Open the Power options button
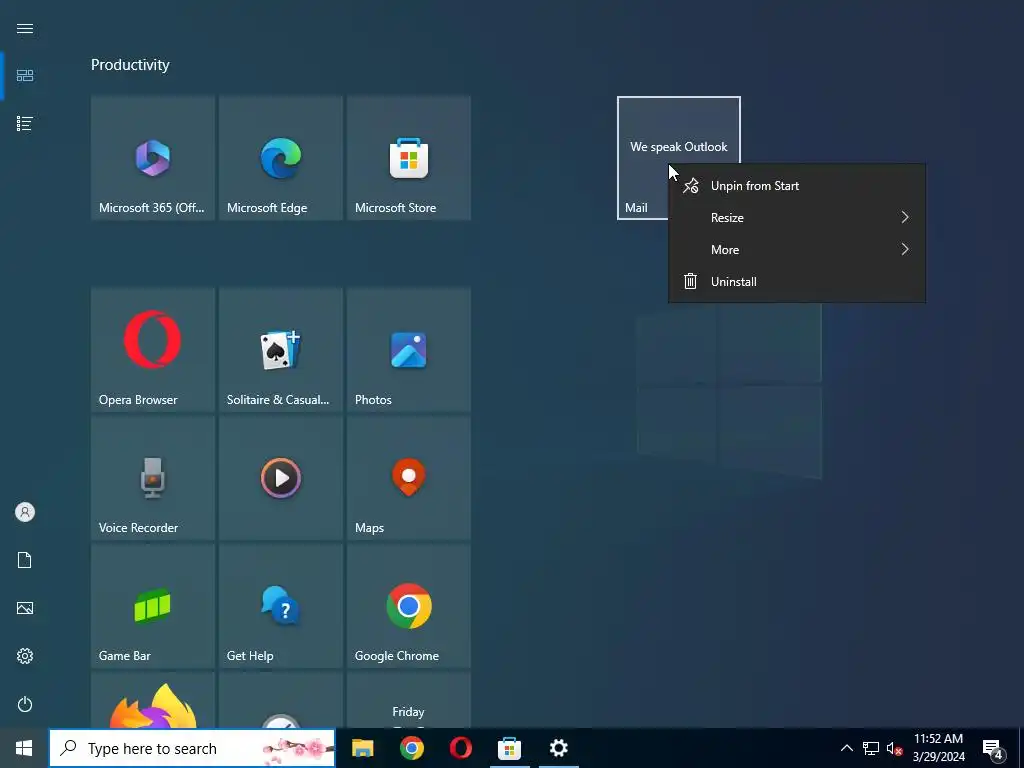The width and height of the screenshot is (1024, 768). 25,704
